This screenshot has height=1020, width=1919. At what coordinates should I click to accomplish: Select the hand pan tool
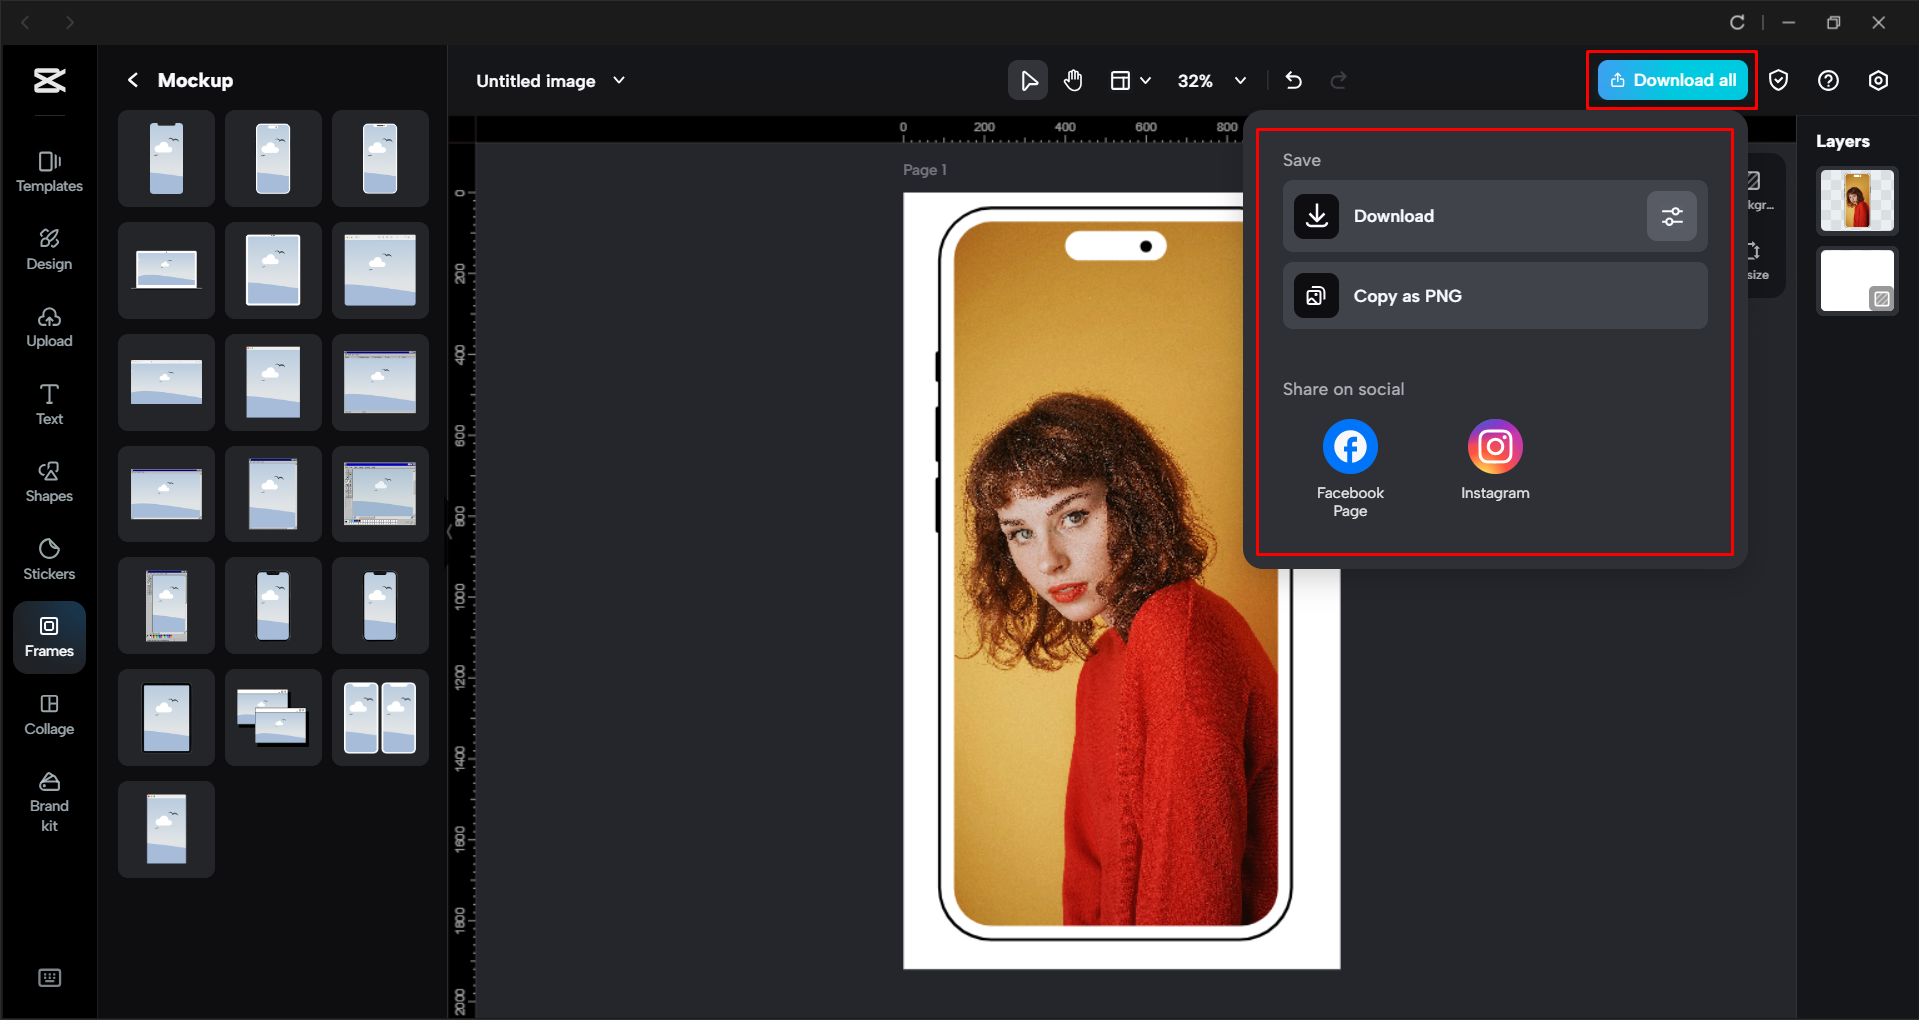pyautogui.click(x=1073, y=80)
